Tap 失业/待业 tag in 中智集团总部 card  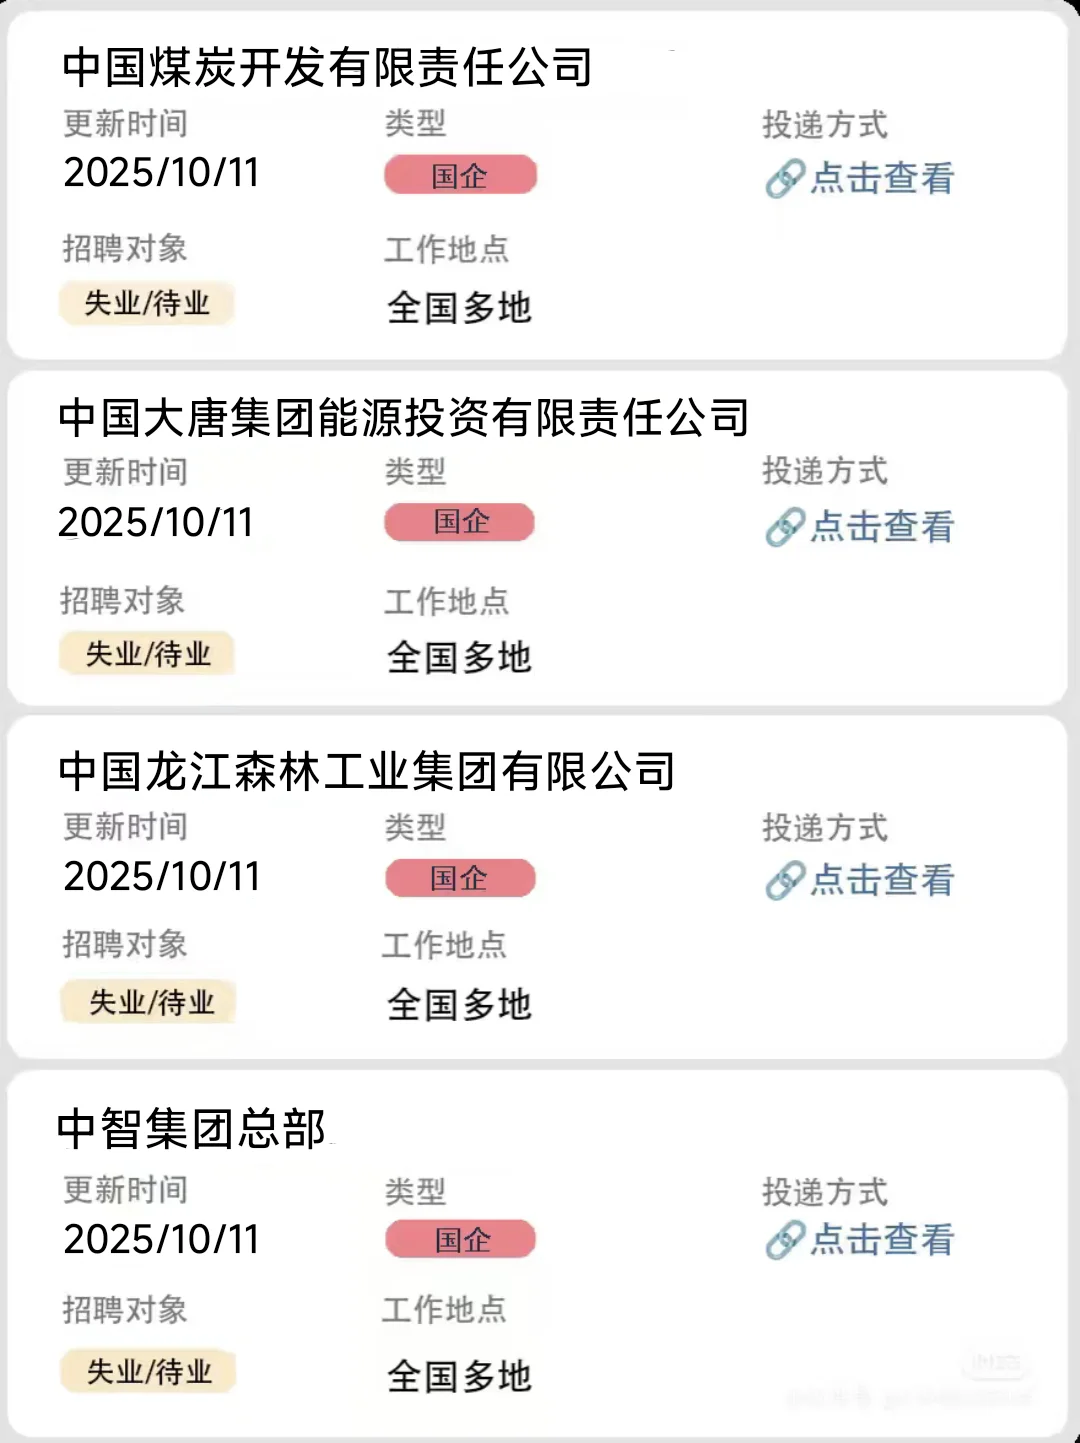[149, 1371]
